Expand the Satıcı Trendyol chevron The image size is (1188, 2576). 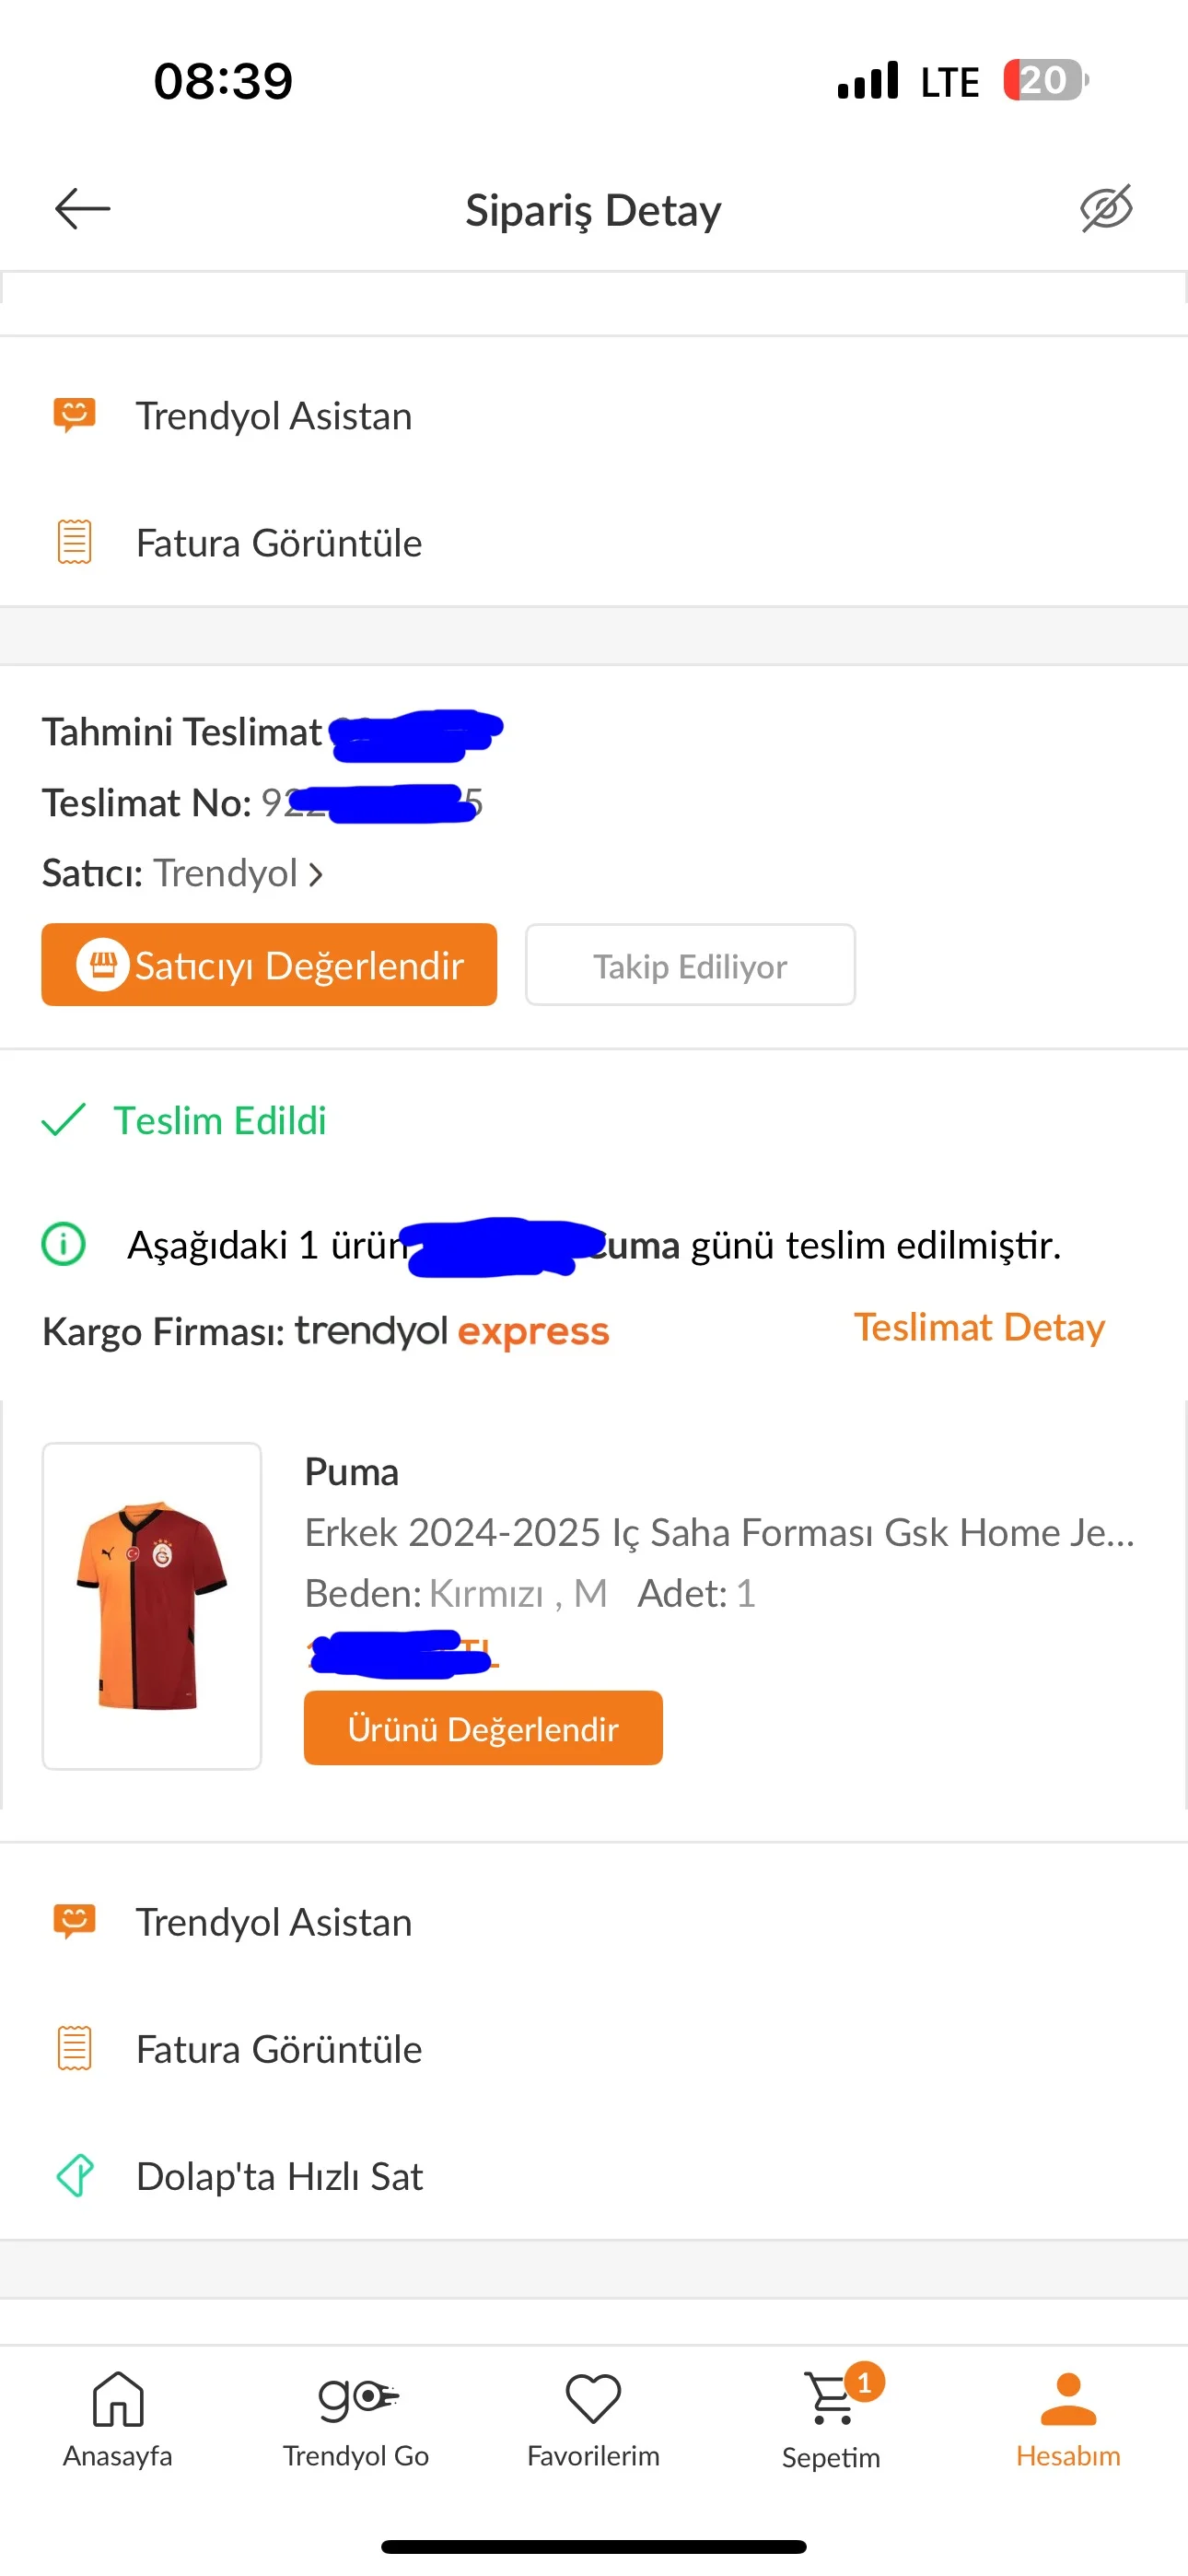pos(316,874)
